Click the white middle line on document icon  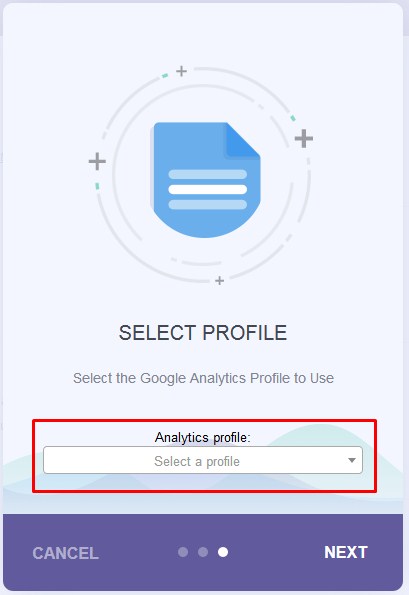[x=208, y=189]
